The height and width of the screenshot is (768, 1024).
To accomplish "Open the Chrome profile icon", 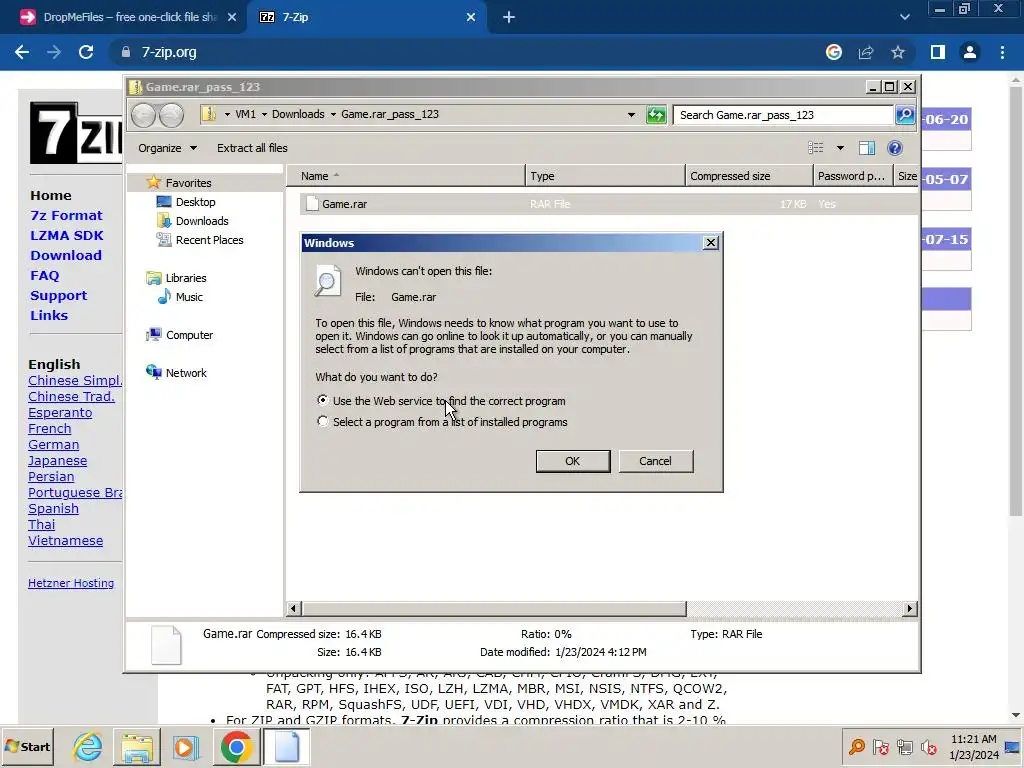I will tap(970, 52).
